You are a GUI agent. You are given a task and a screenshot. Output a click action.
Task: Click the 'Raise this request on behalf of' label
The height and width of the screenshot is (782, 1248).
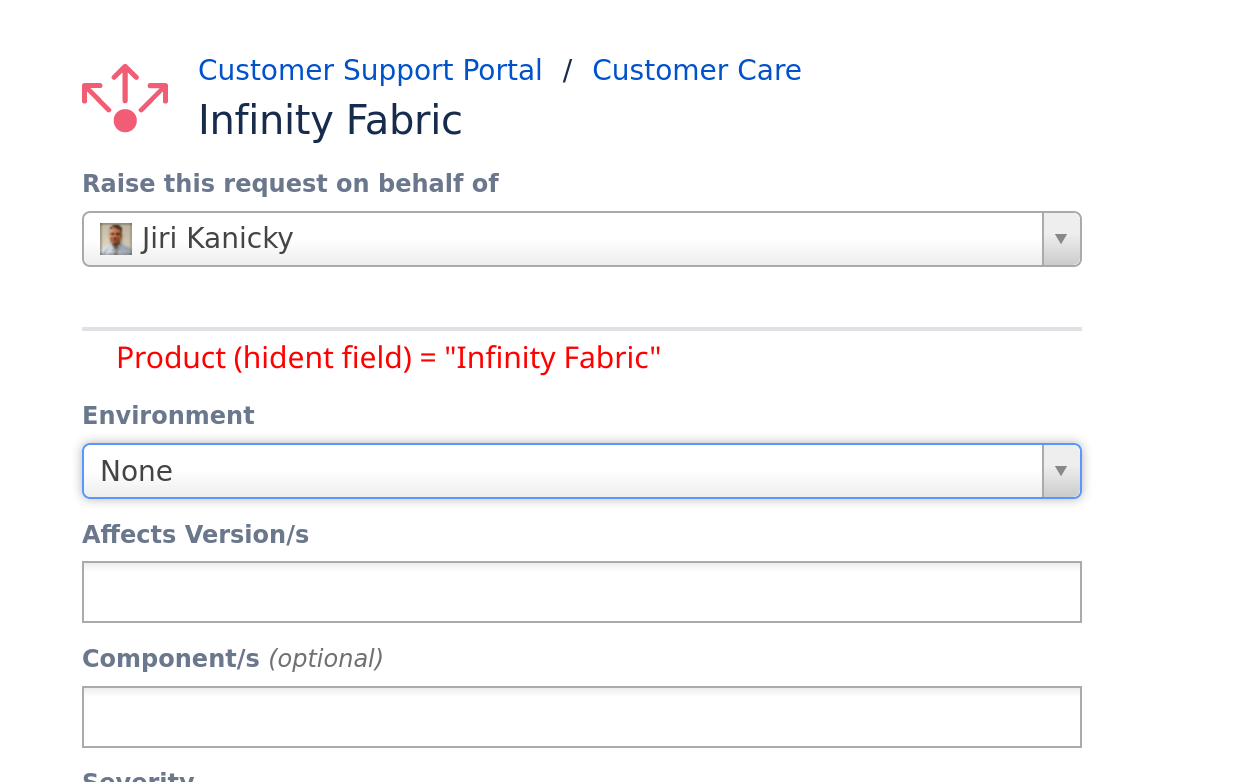(x=290, y=184)
